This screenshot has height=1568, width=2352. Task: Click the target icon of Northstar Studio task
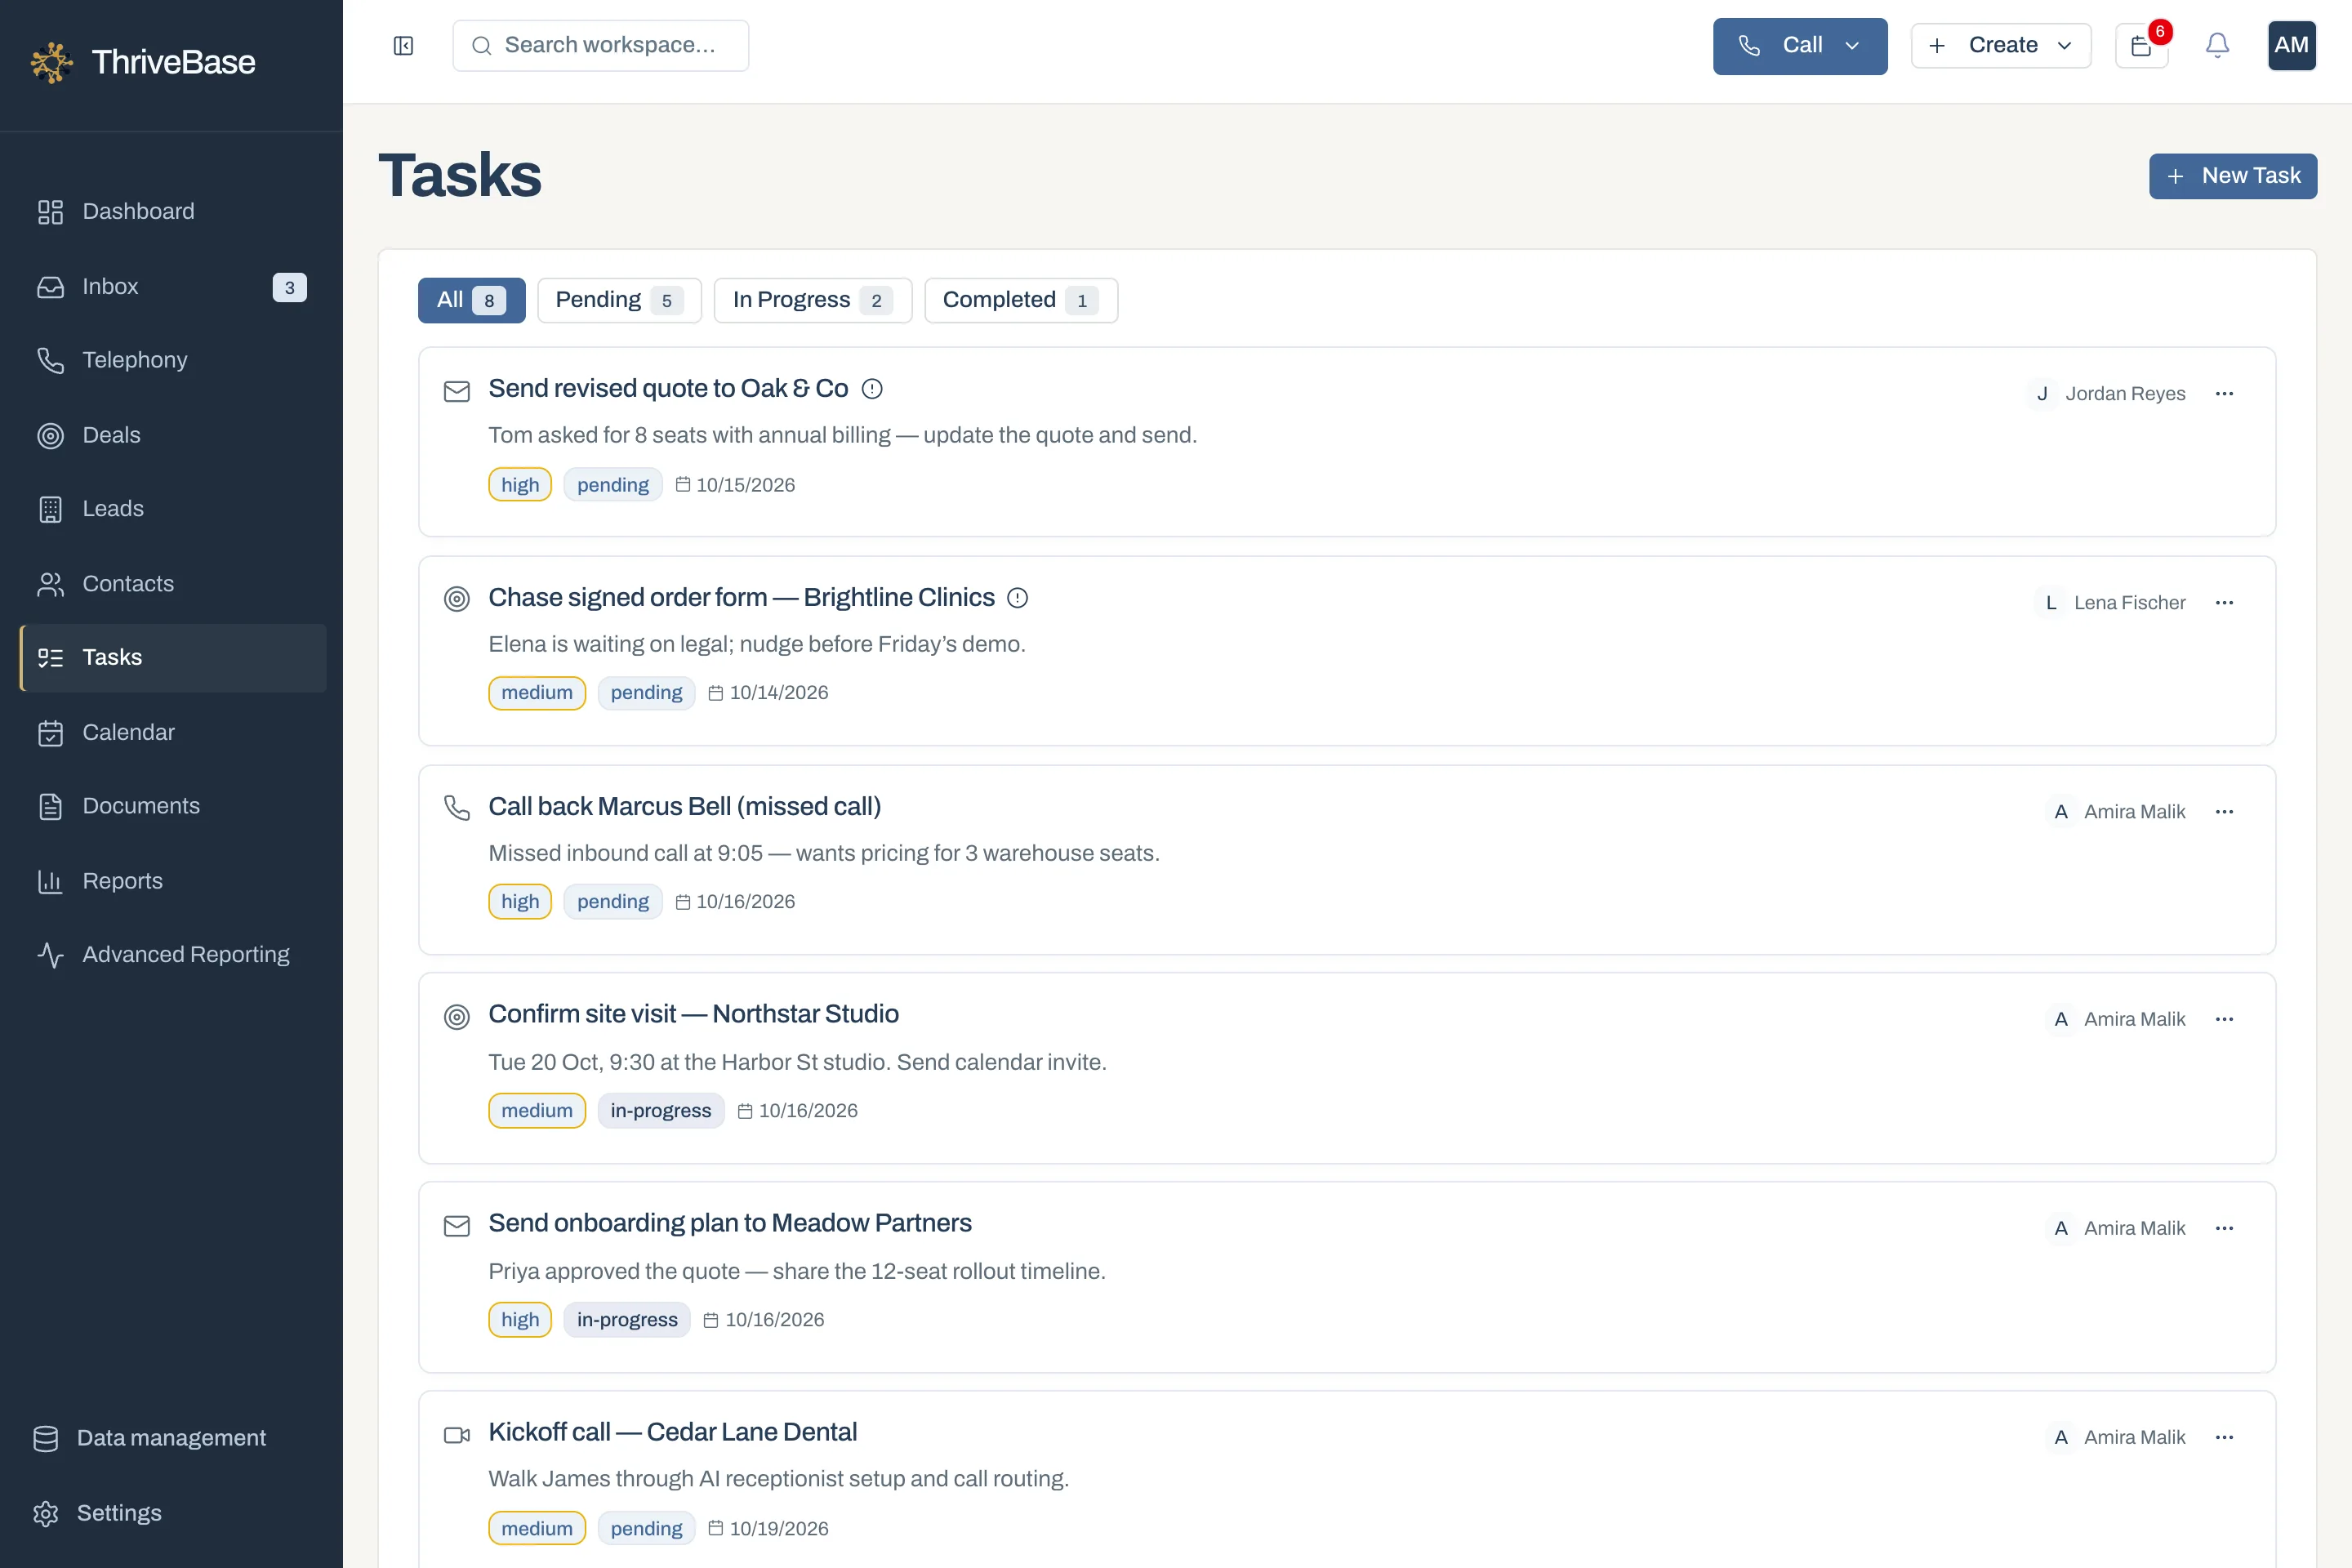pos(457,1017)
